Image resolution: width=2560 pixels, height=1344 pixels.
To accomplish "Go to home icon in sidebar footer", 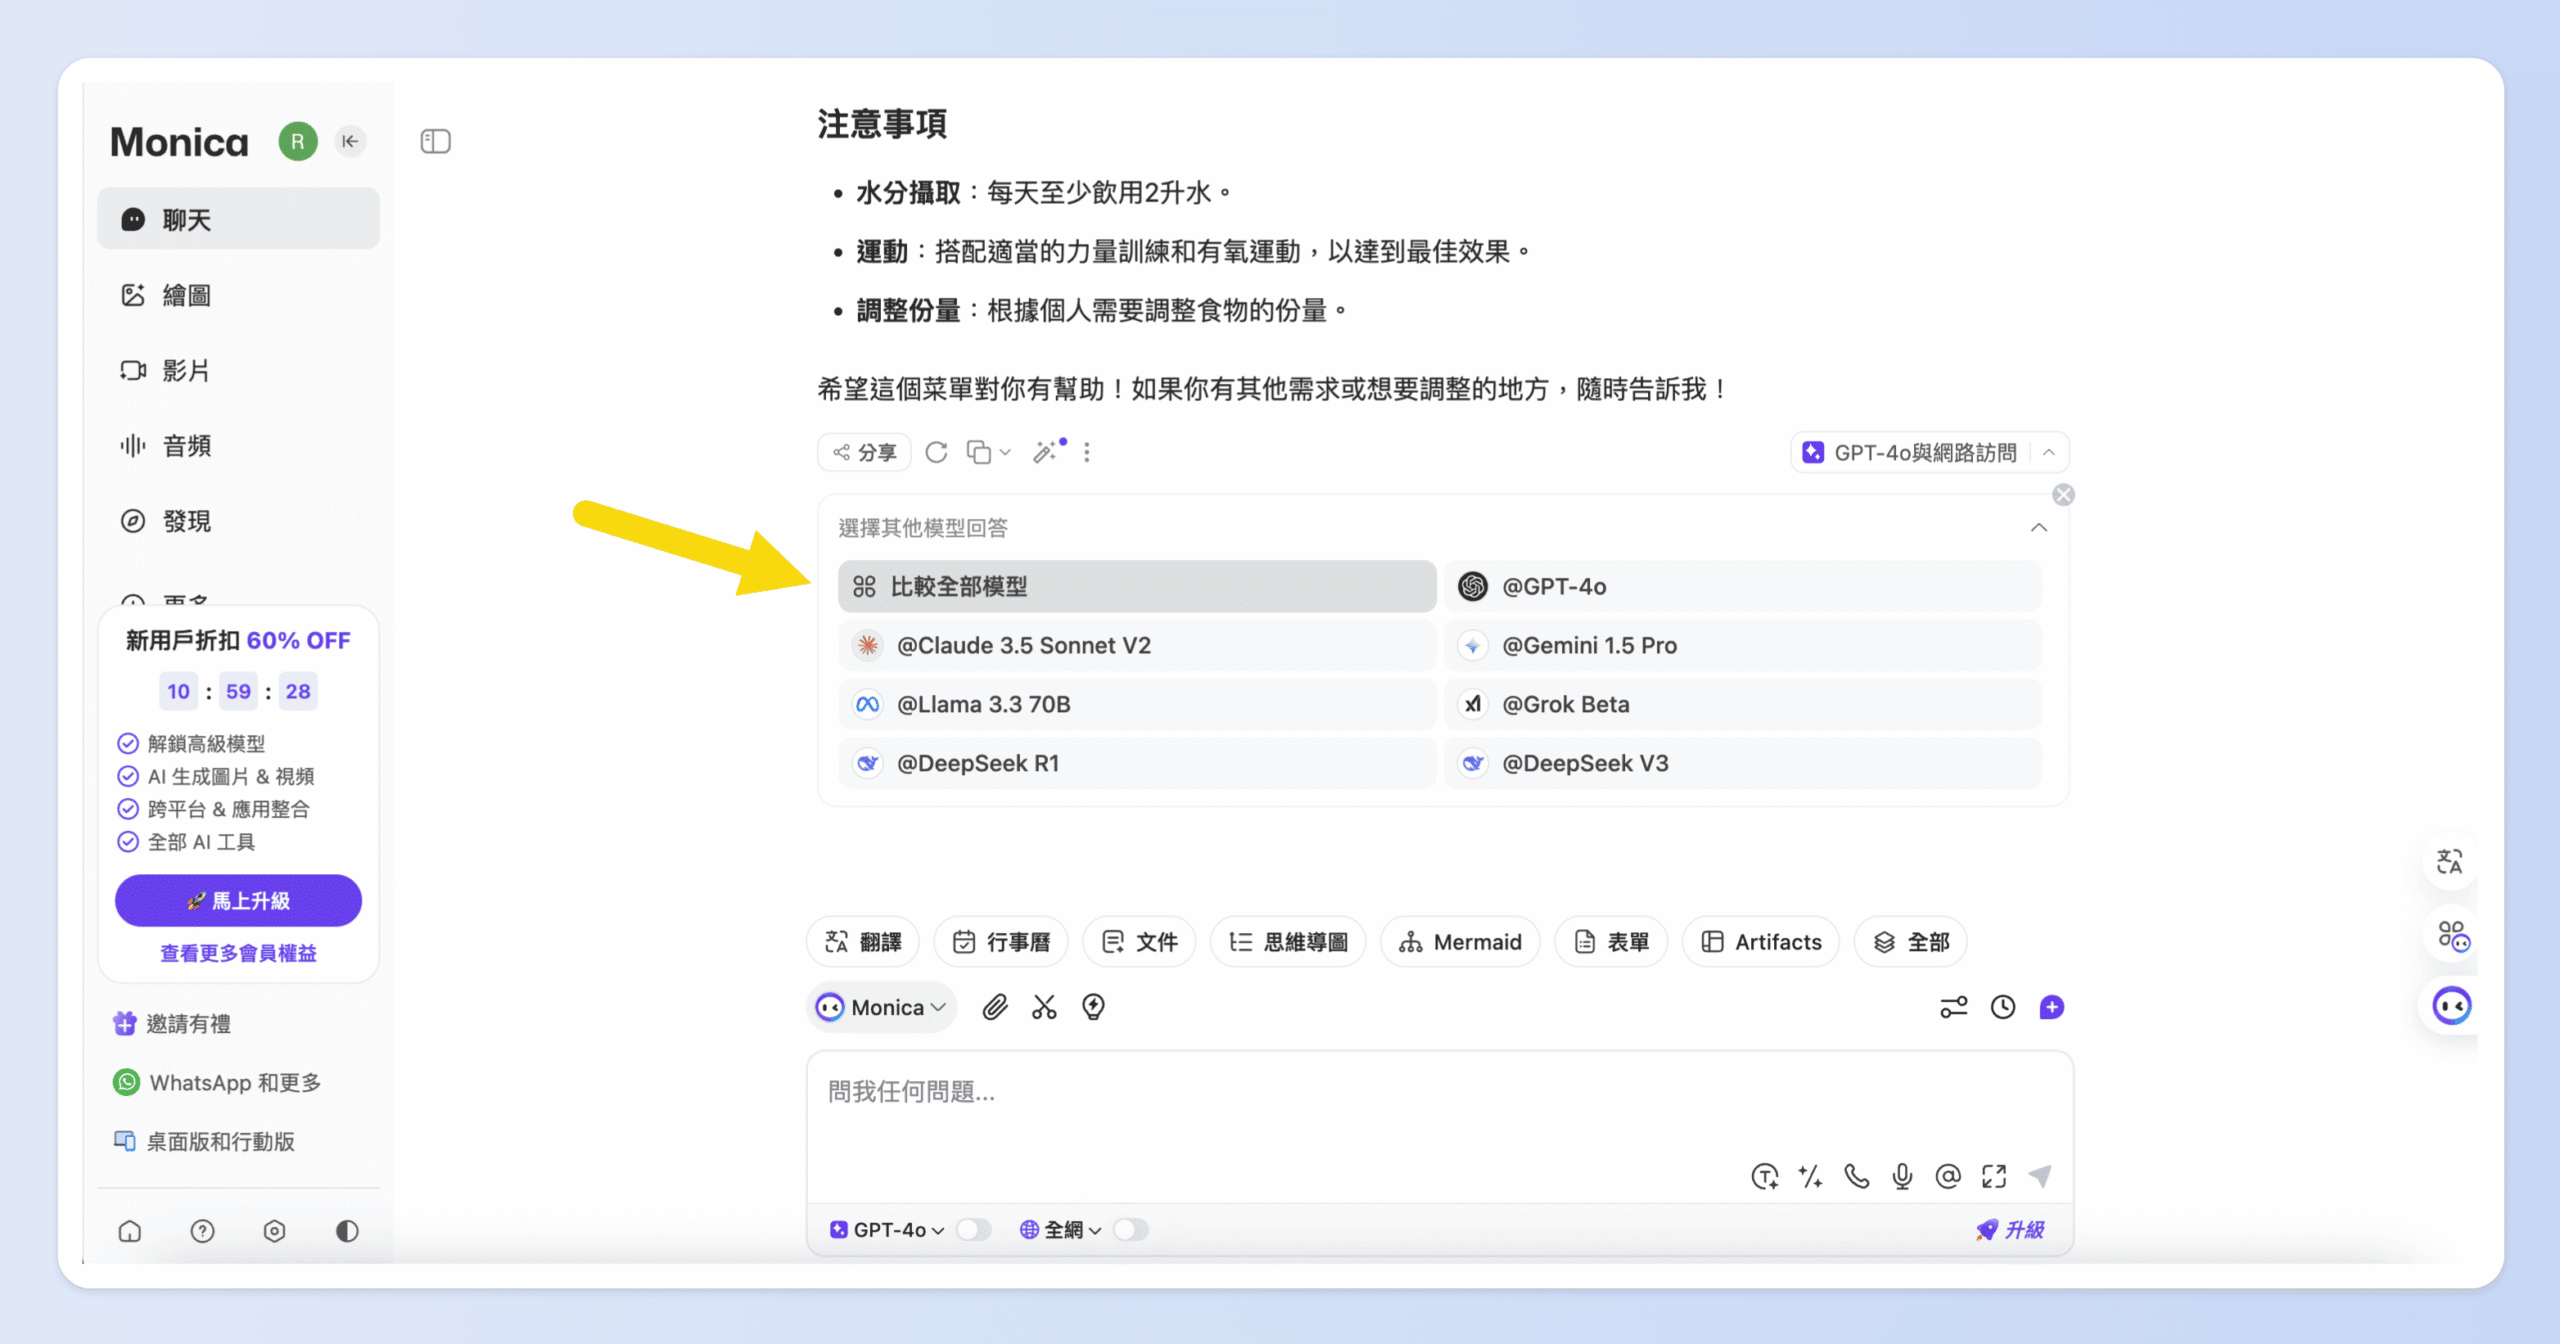I will pyautogui.click(x=130, y=1231).
